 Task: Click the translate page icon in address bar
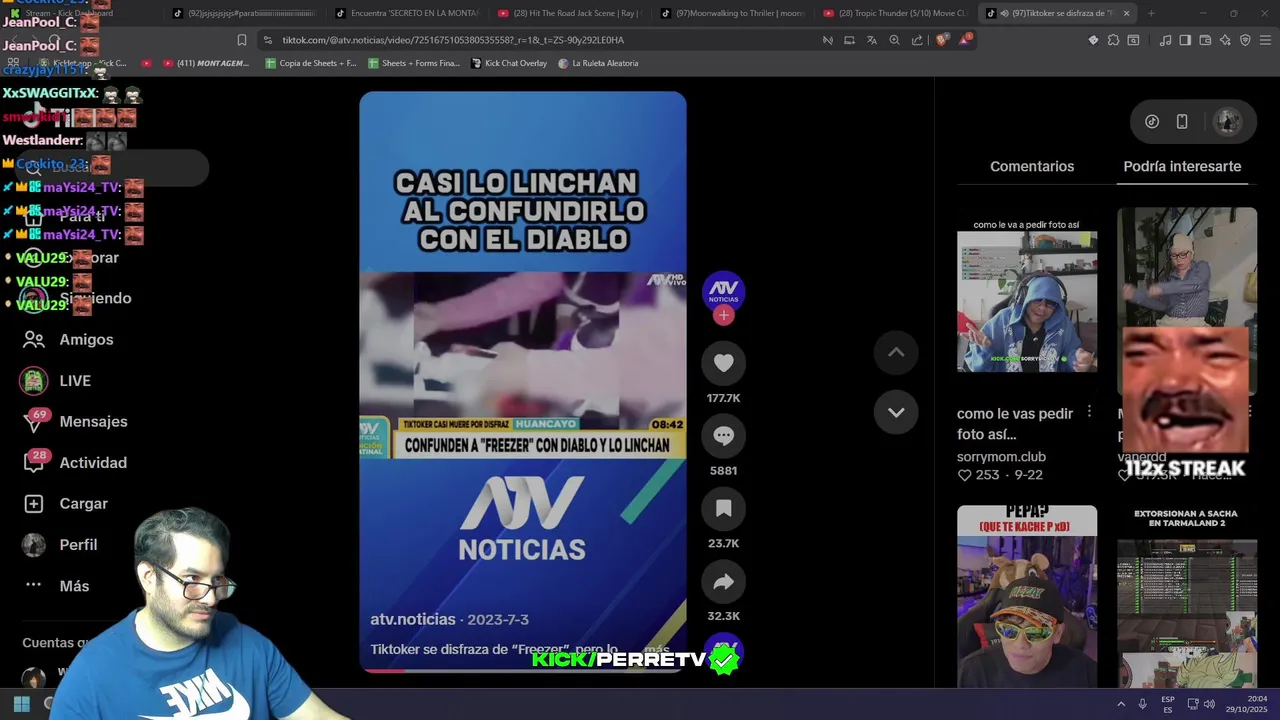click(872, 40)
